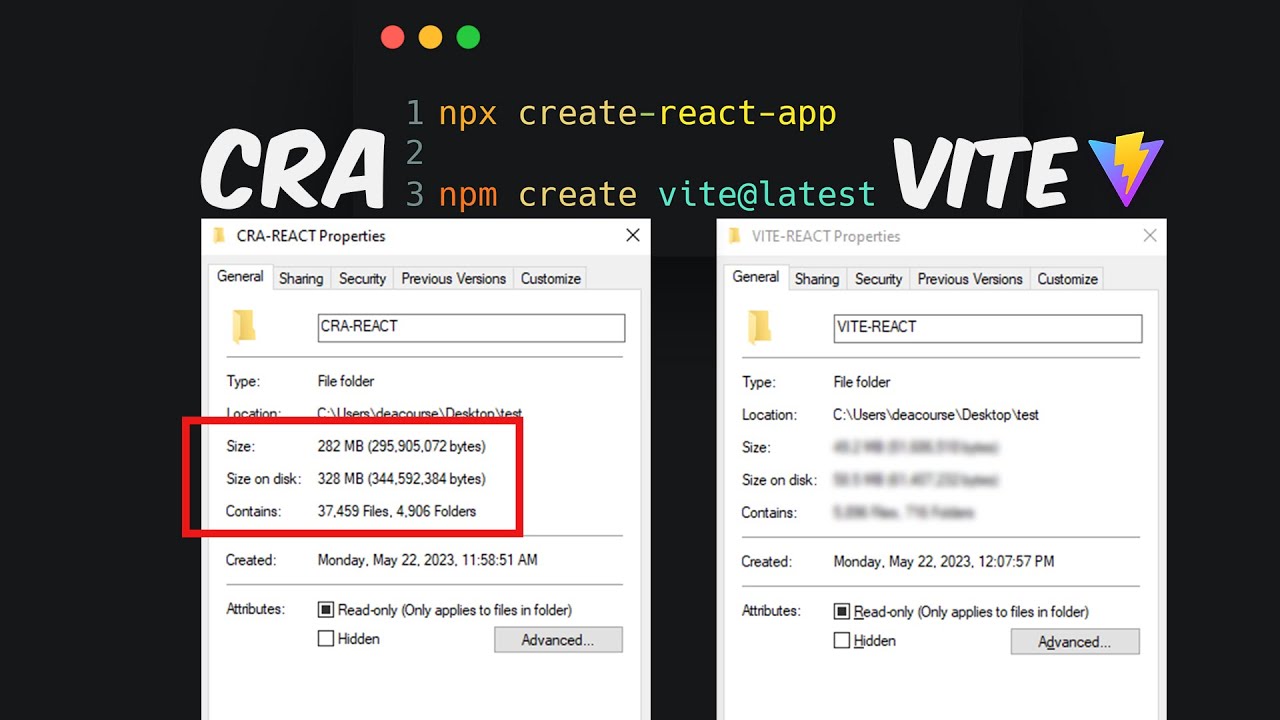Click 'File folder' type in VITE-REACT window
Image resolution: width=1280 pixels, height=720 pixels.
(x=862, y=382)
